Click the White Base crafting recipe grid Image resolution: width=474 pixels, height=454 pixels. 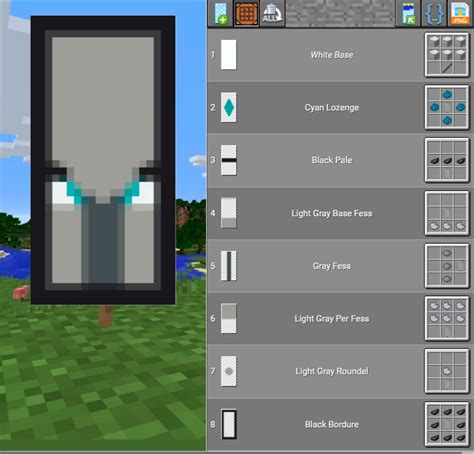(447, 55)
